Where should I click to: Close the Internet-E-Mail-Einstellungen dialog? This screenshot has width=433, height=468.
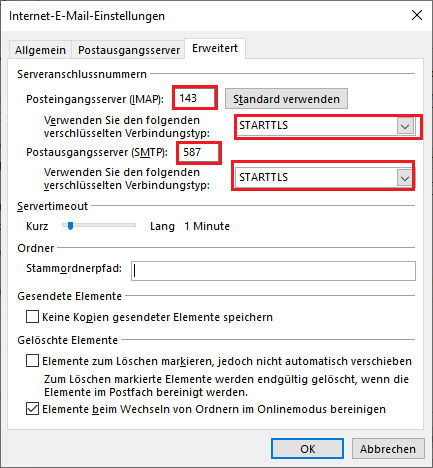417,15
